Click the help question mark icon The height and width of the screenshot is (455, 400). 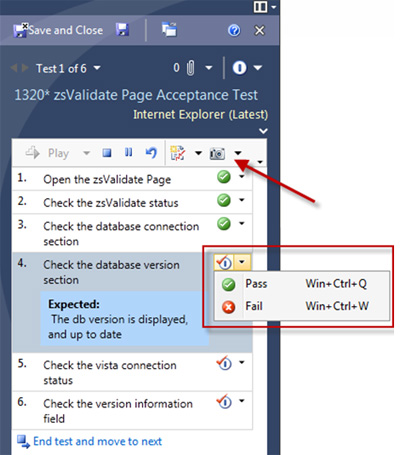click(234, 31)
